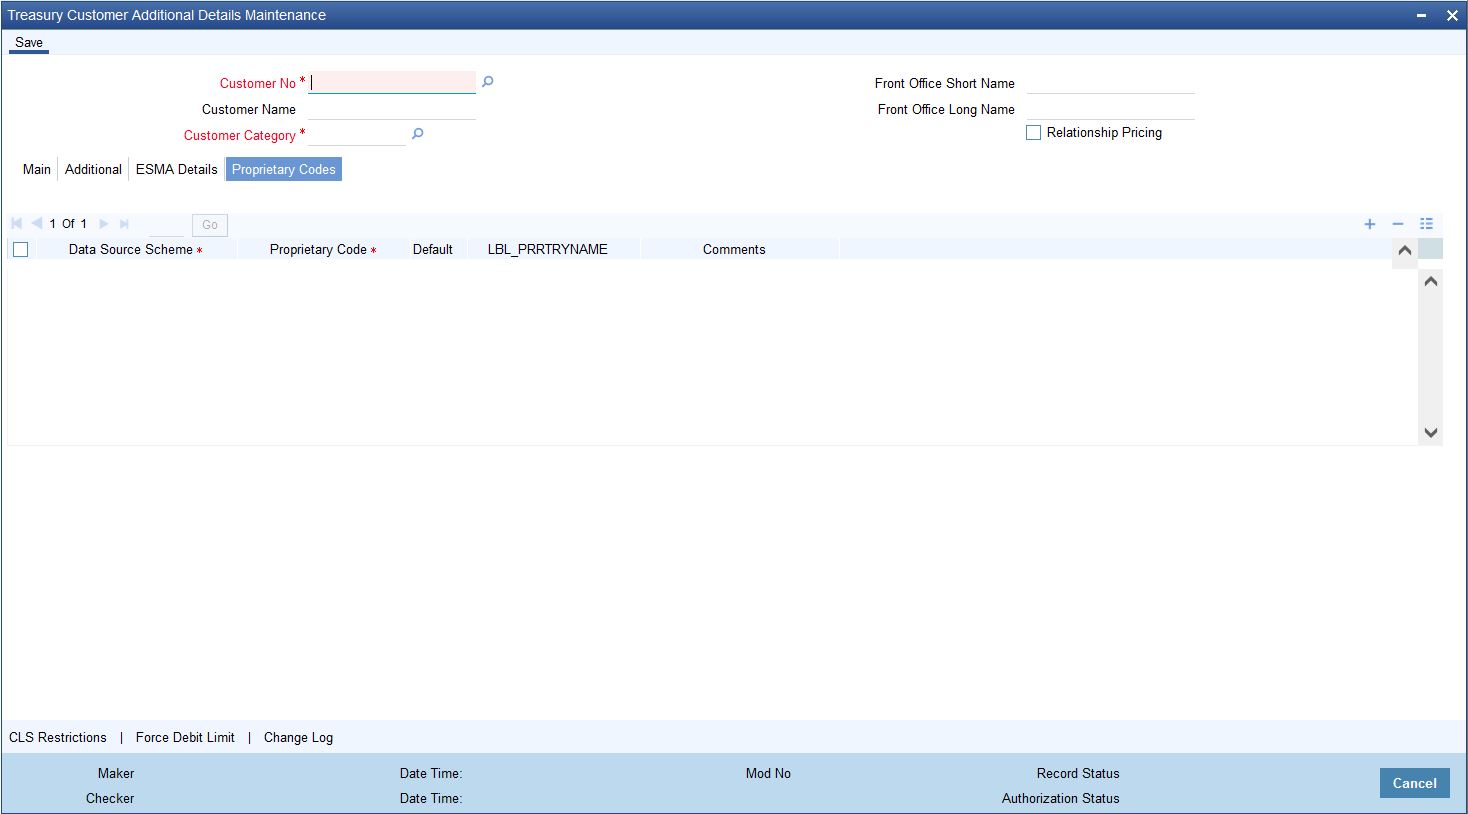Click the grid scroll down arrow

pyautogui.click(x=1431, y=432)
